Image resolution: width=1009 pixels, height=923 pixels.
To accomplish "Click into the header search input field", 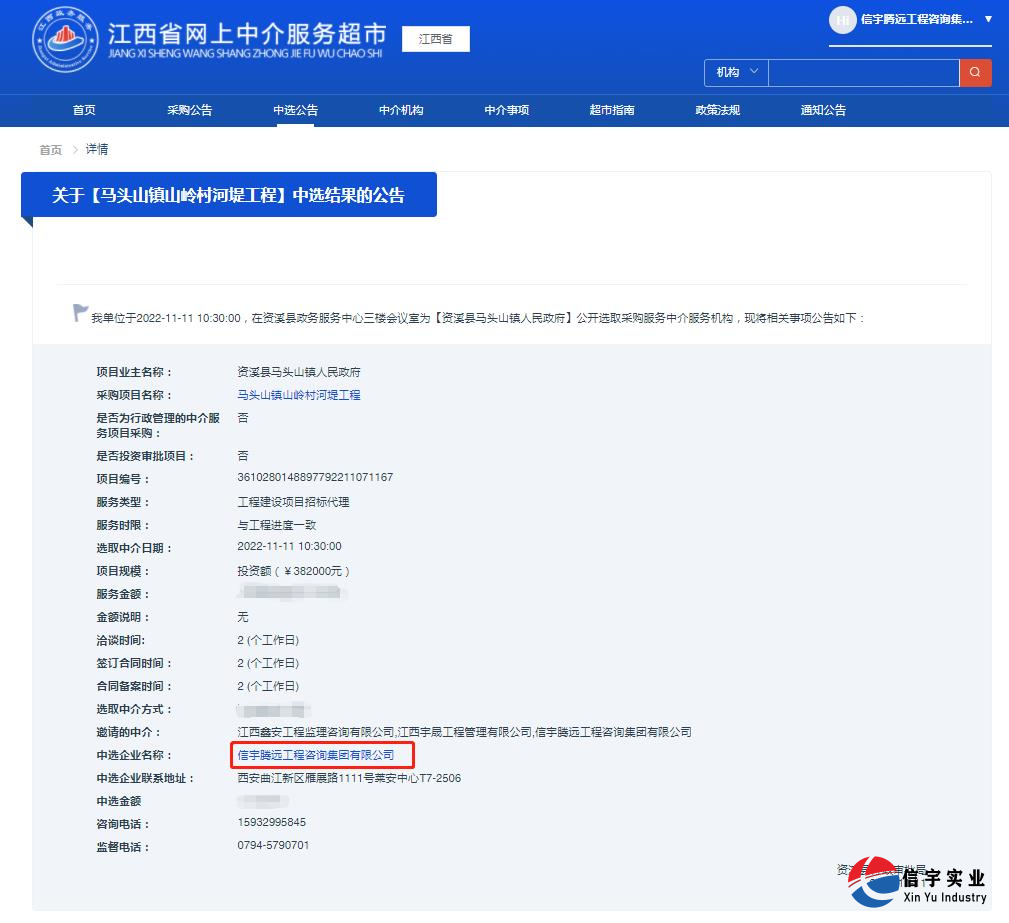I will pyautogui.click(x=863, y=72).
